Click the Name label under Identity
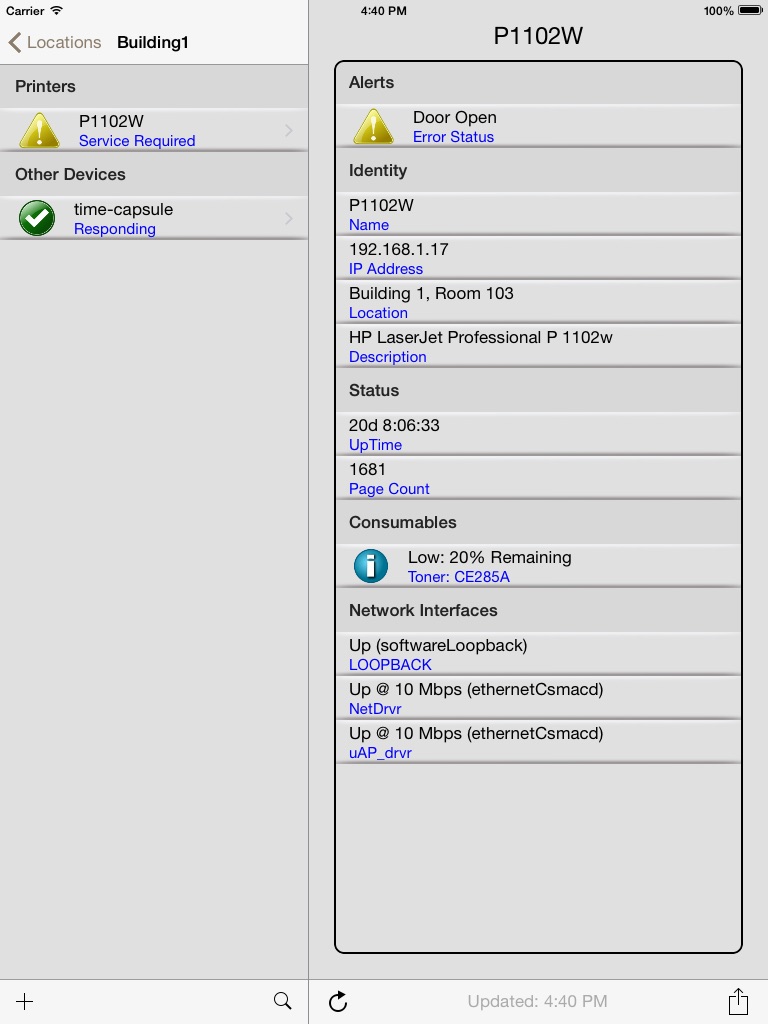The image size is (768, 1024). 369,225
